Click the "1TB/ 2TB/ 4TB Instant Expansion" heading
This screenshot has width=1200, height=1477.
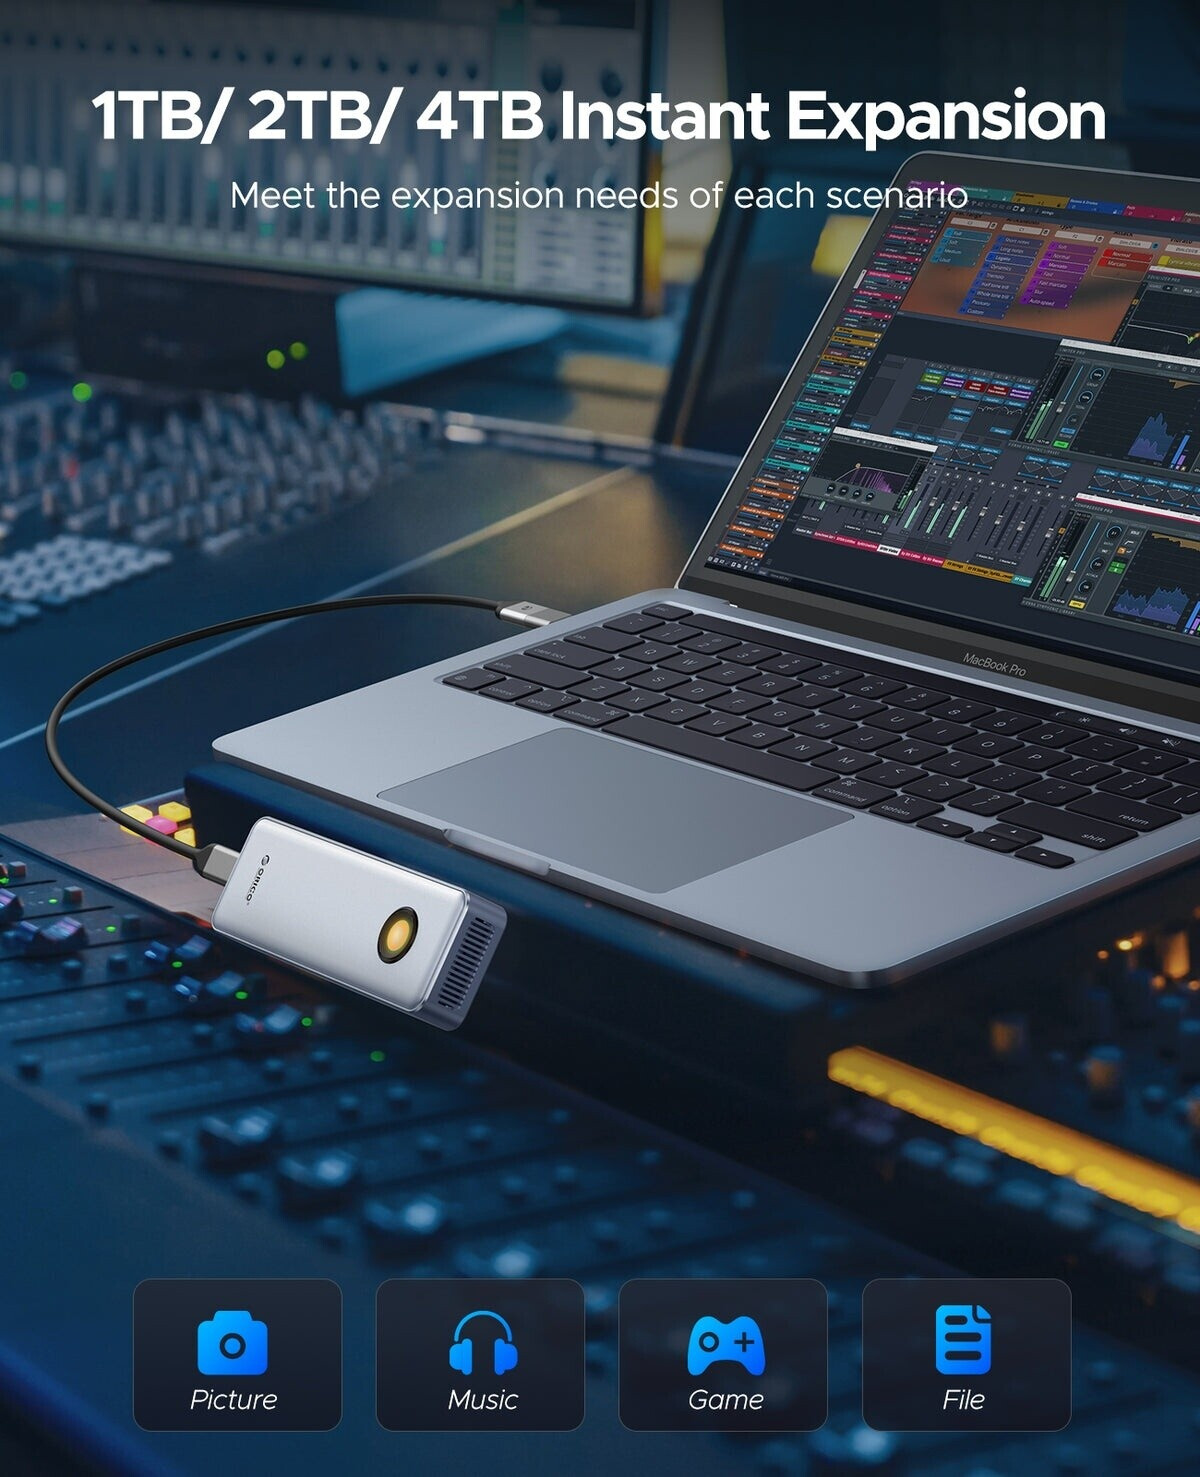pos(599,116)
